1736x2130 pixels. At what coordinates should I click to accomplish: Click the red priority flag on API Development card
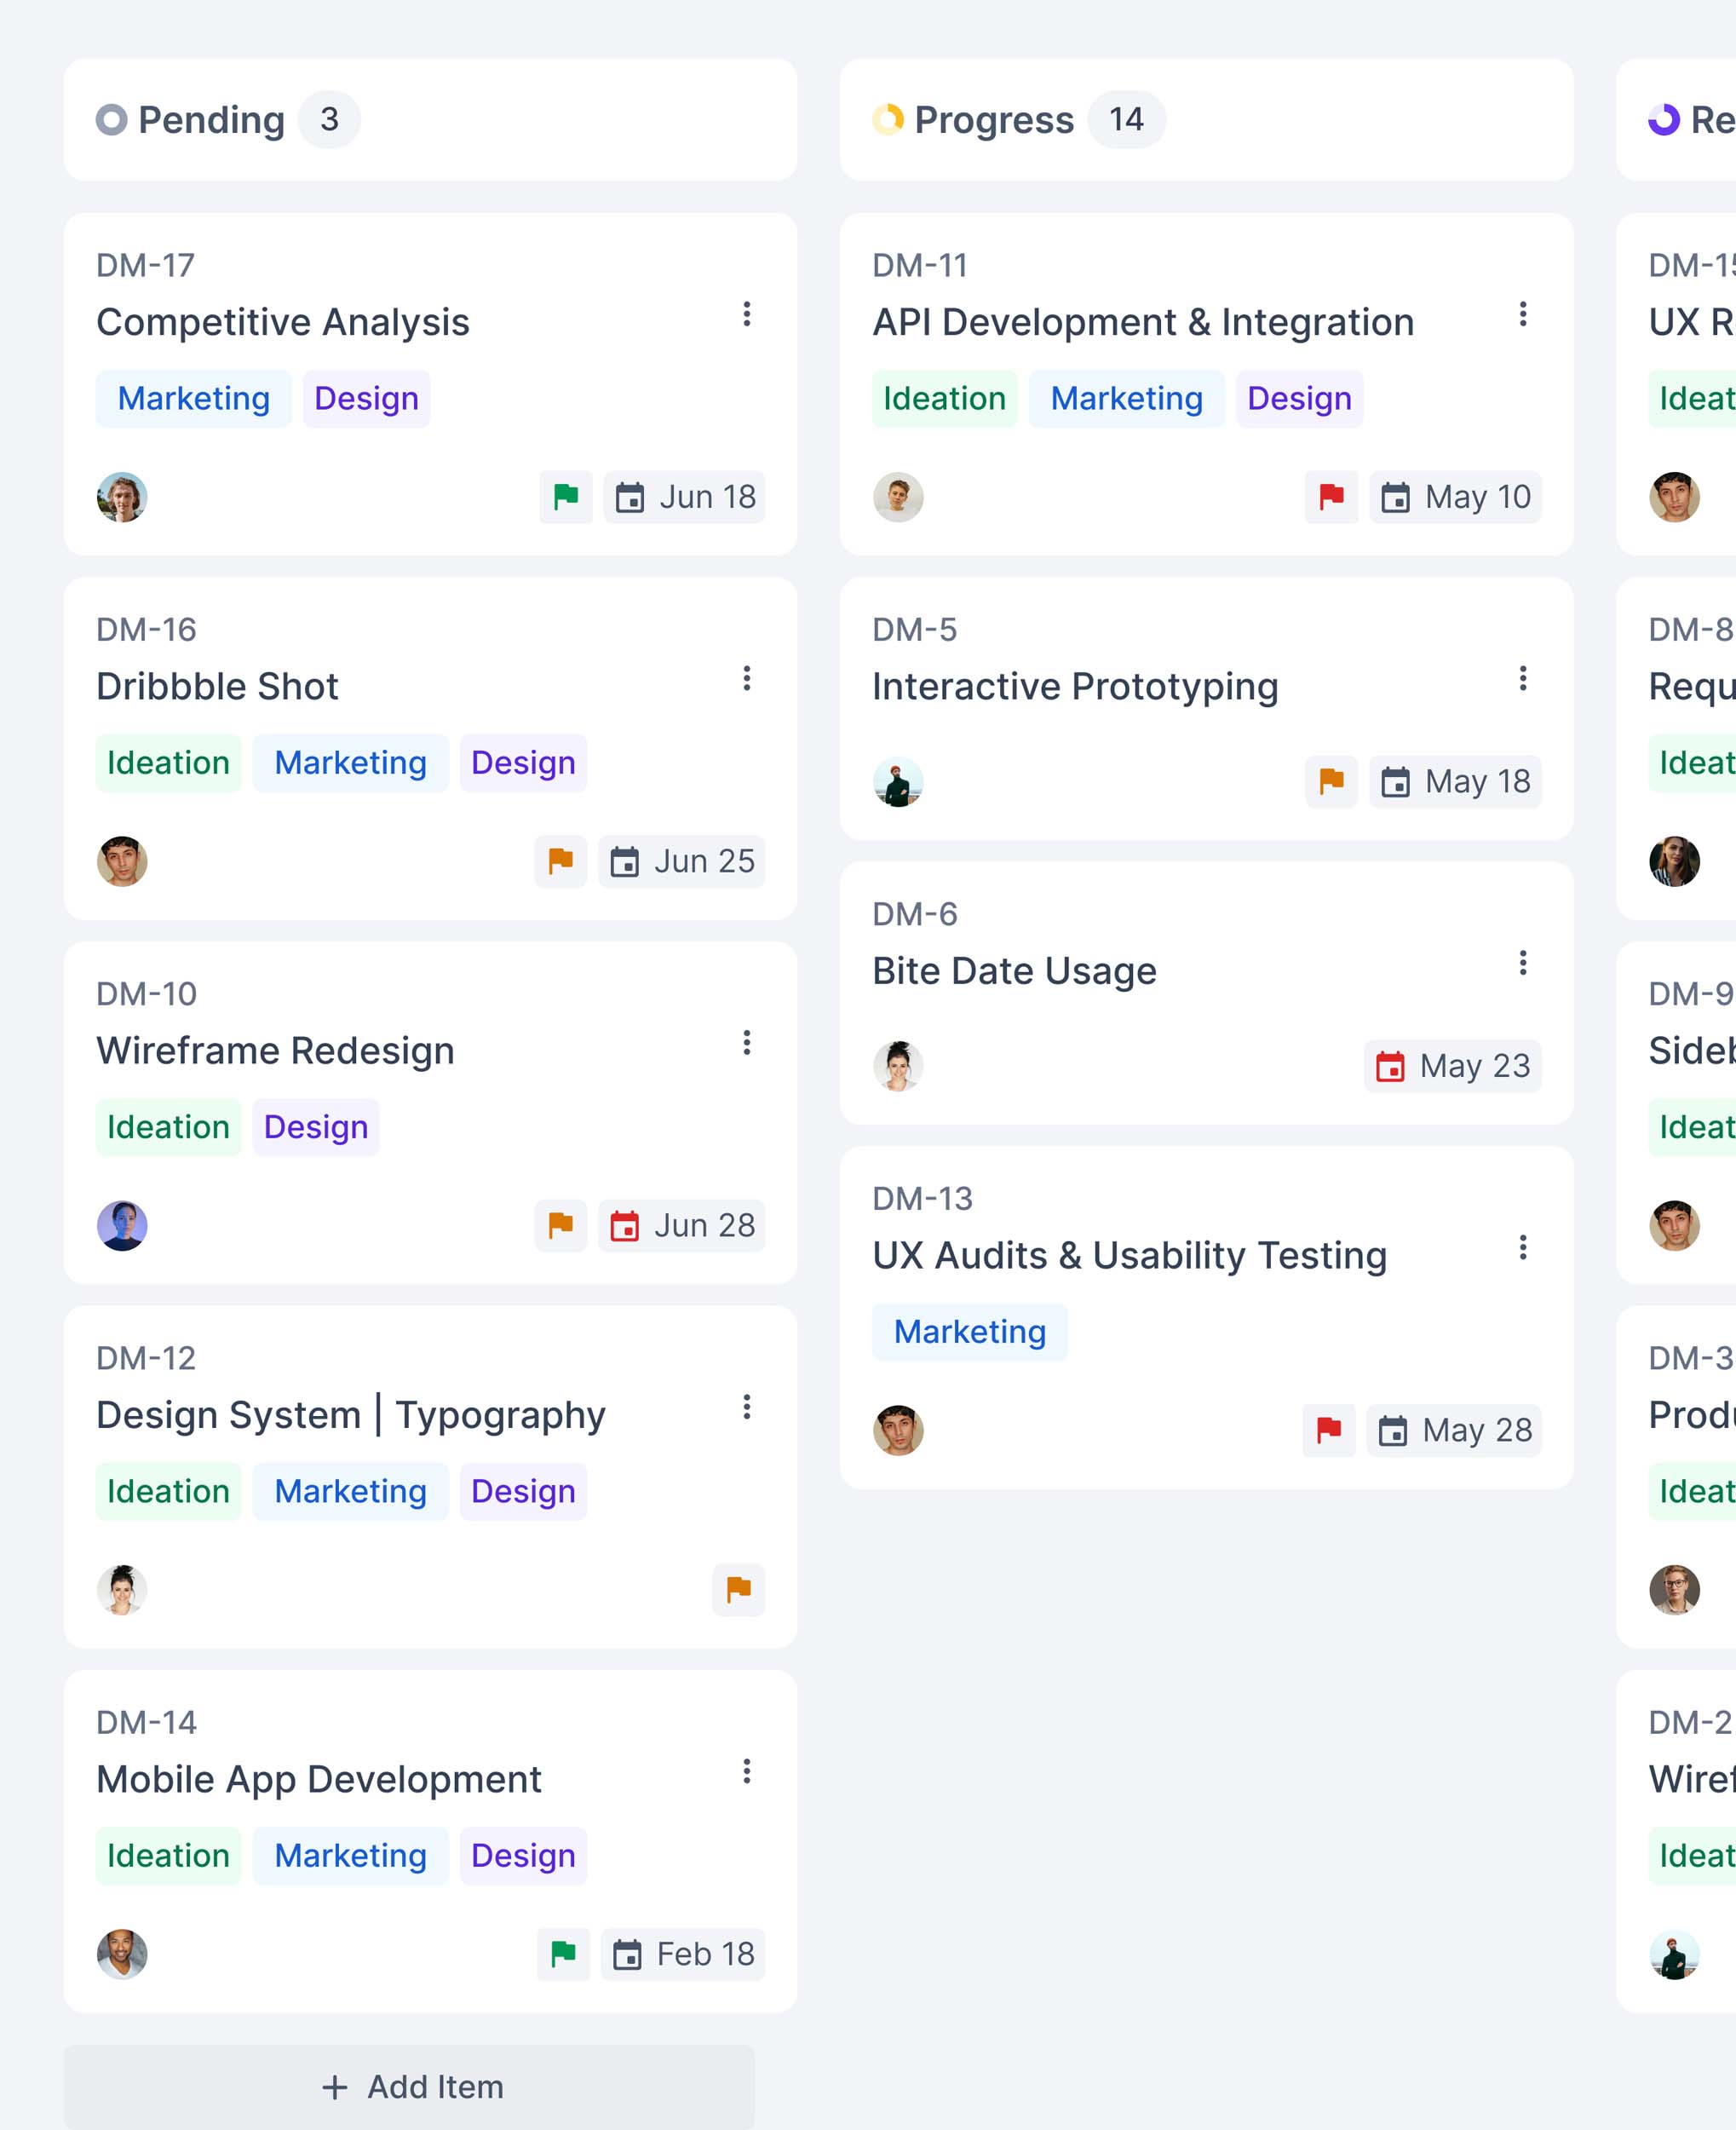[x=1331, y=497]
